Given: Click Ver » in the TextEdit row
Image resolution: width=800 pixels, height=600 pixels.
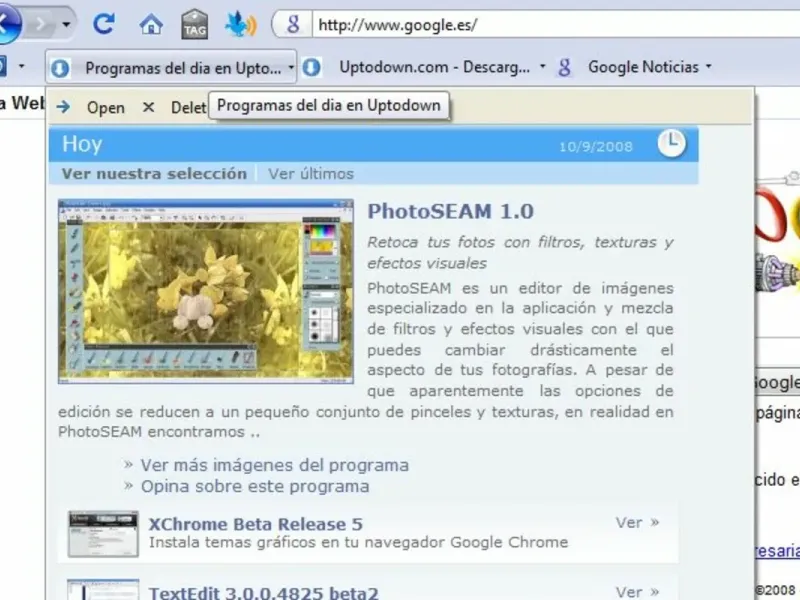Looking at the screenshot, I should tap(638, 592).
